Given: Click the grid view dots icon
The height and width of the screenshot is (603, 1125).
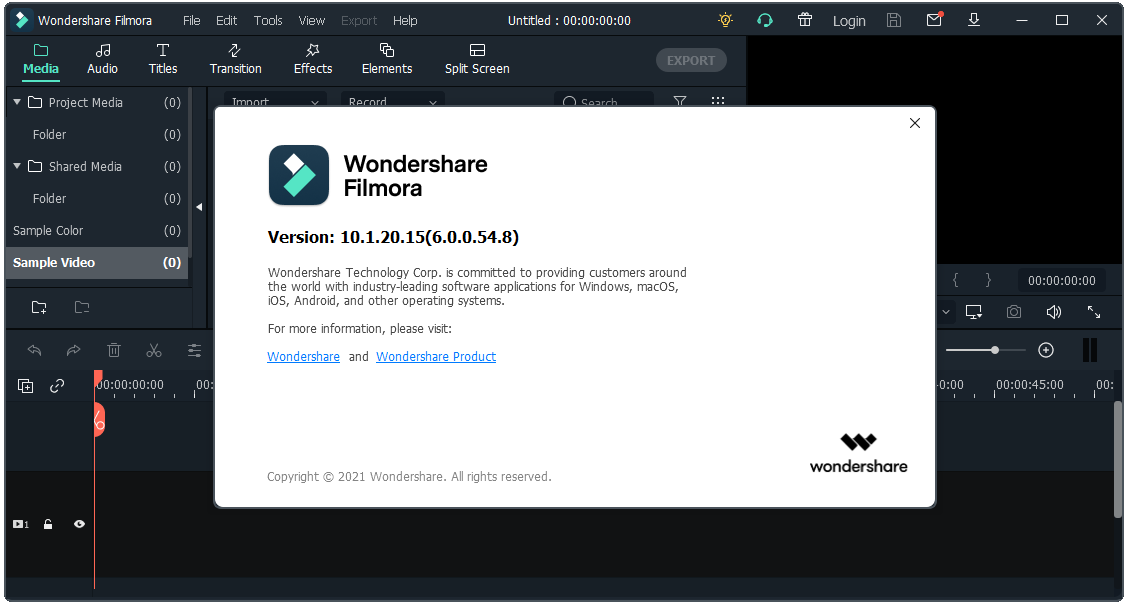Looking at the screenshot, I should pyautogui.click(x=717, y=100).
